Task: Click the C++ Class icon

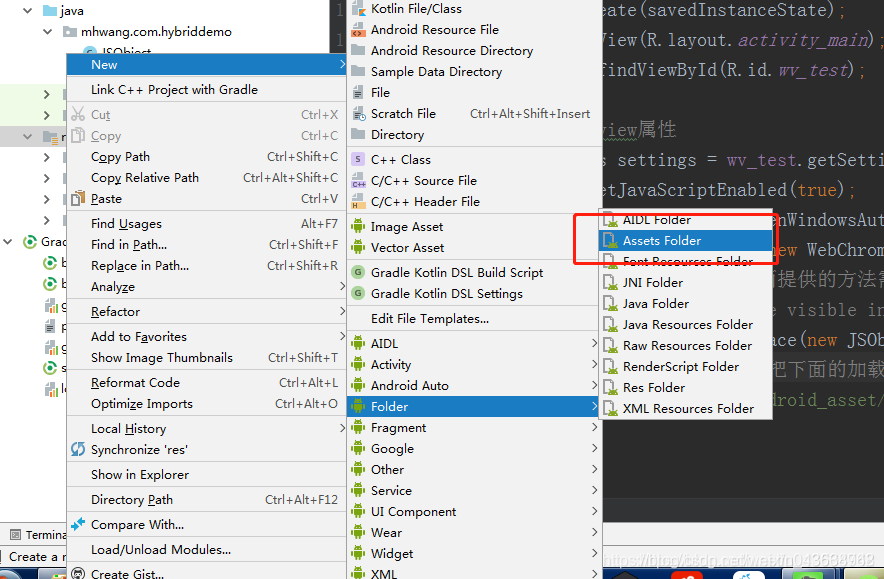Action: (358, 160)
